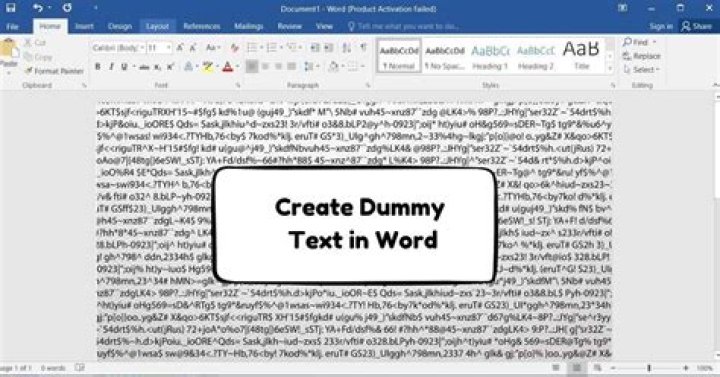Click the Save icon in title bar
Screen dimensions: 720x377
(x=11, y=8)
